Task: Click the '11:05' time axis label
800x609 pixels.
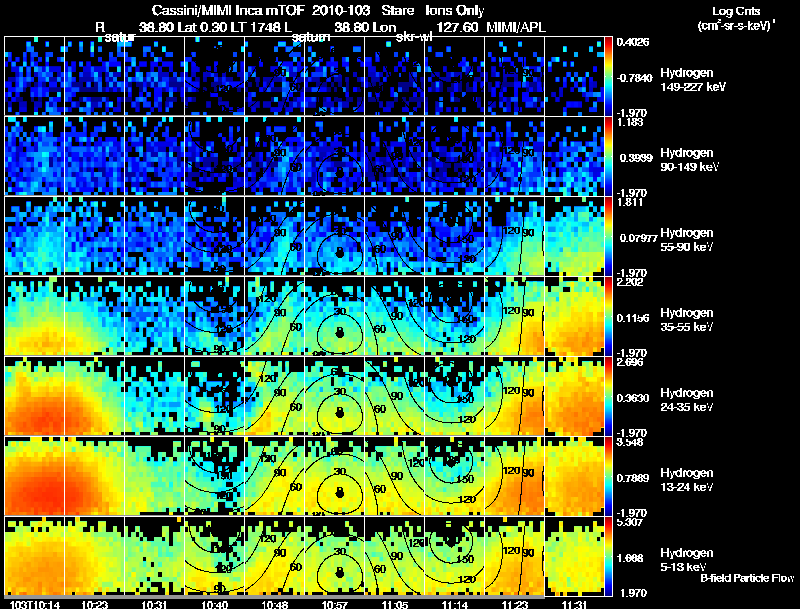Action: [395, 604]
